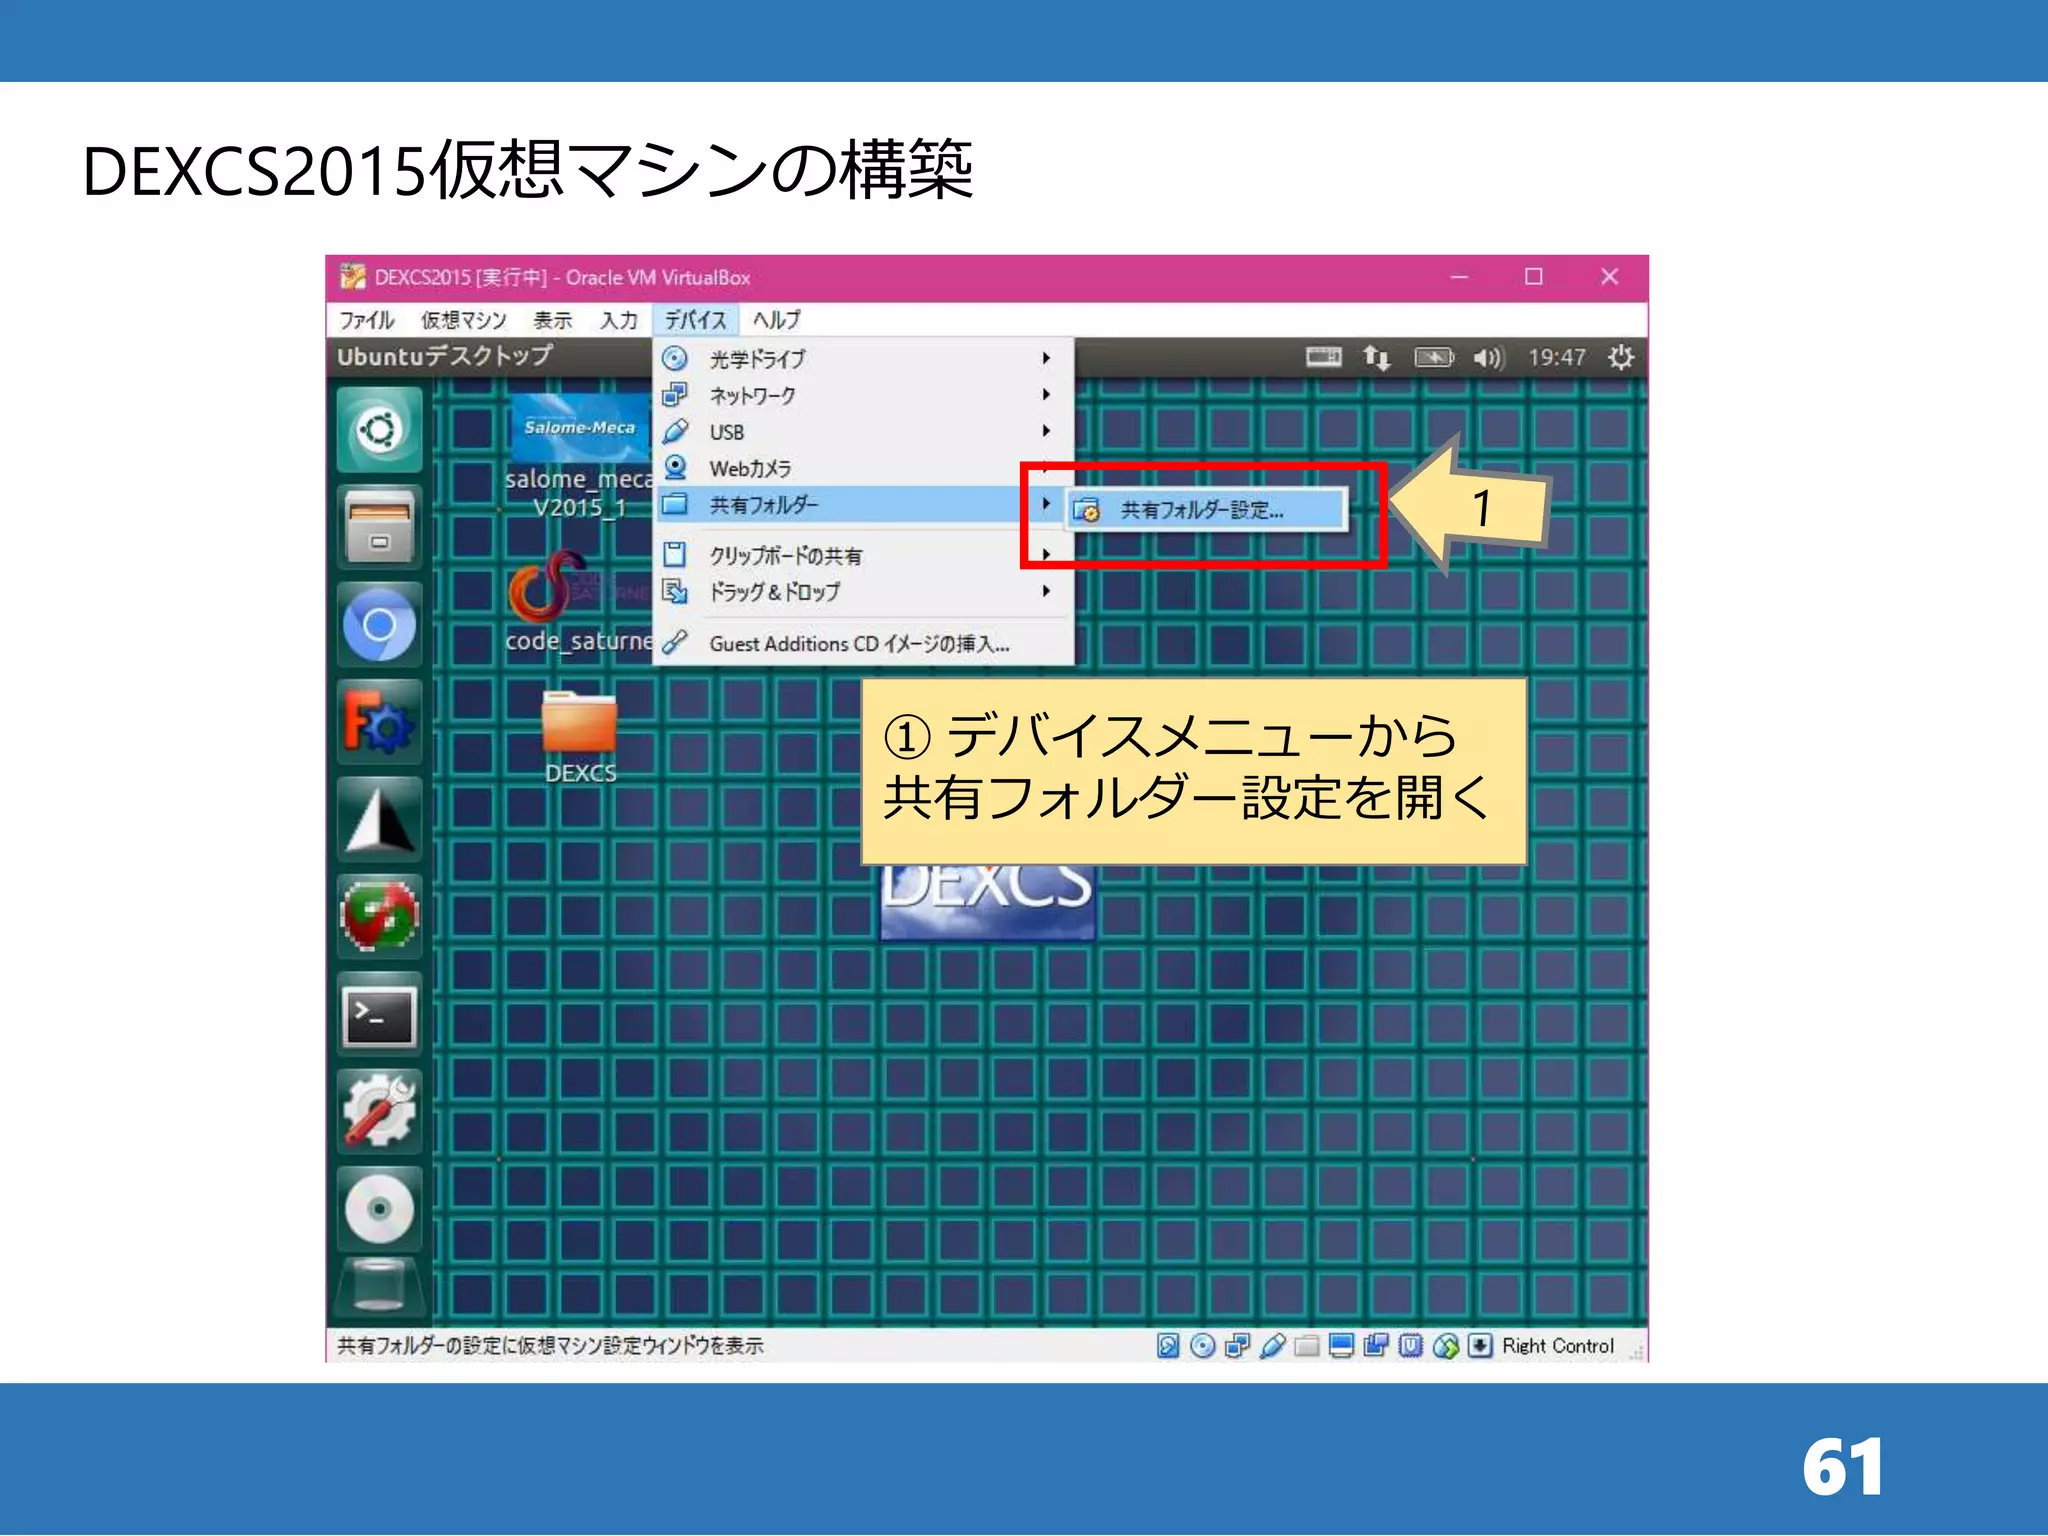The width and height of the screenshot is (2048, 1536).
Task: Open the DEXCS desktop folder
Action: 580,738
